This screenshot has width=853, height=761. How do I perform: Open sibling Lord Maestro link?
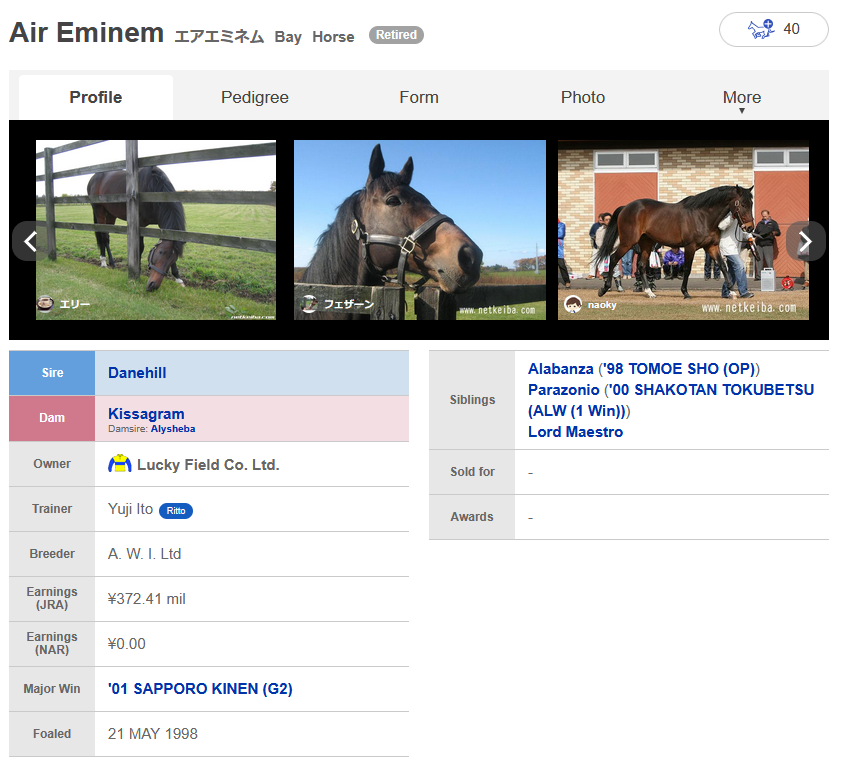[x=576, y=432]
